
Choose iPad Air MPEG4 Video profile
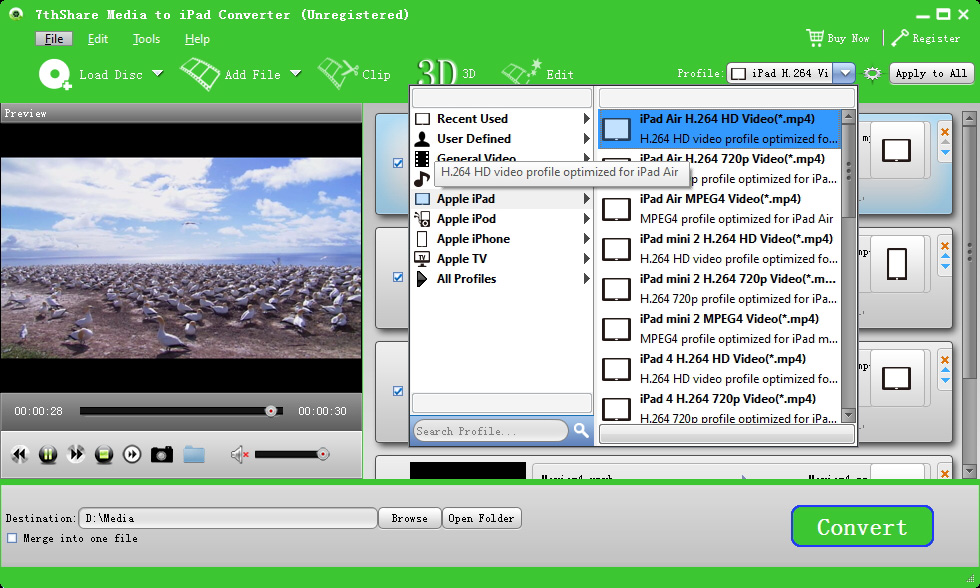point(719,209)
